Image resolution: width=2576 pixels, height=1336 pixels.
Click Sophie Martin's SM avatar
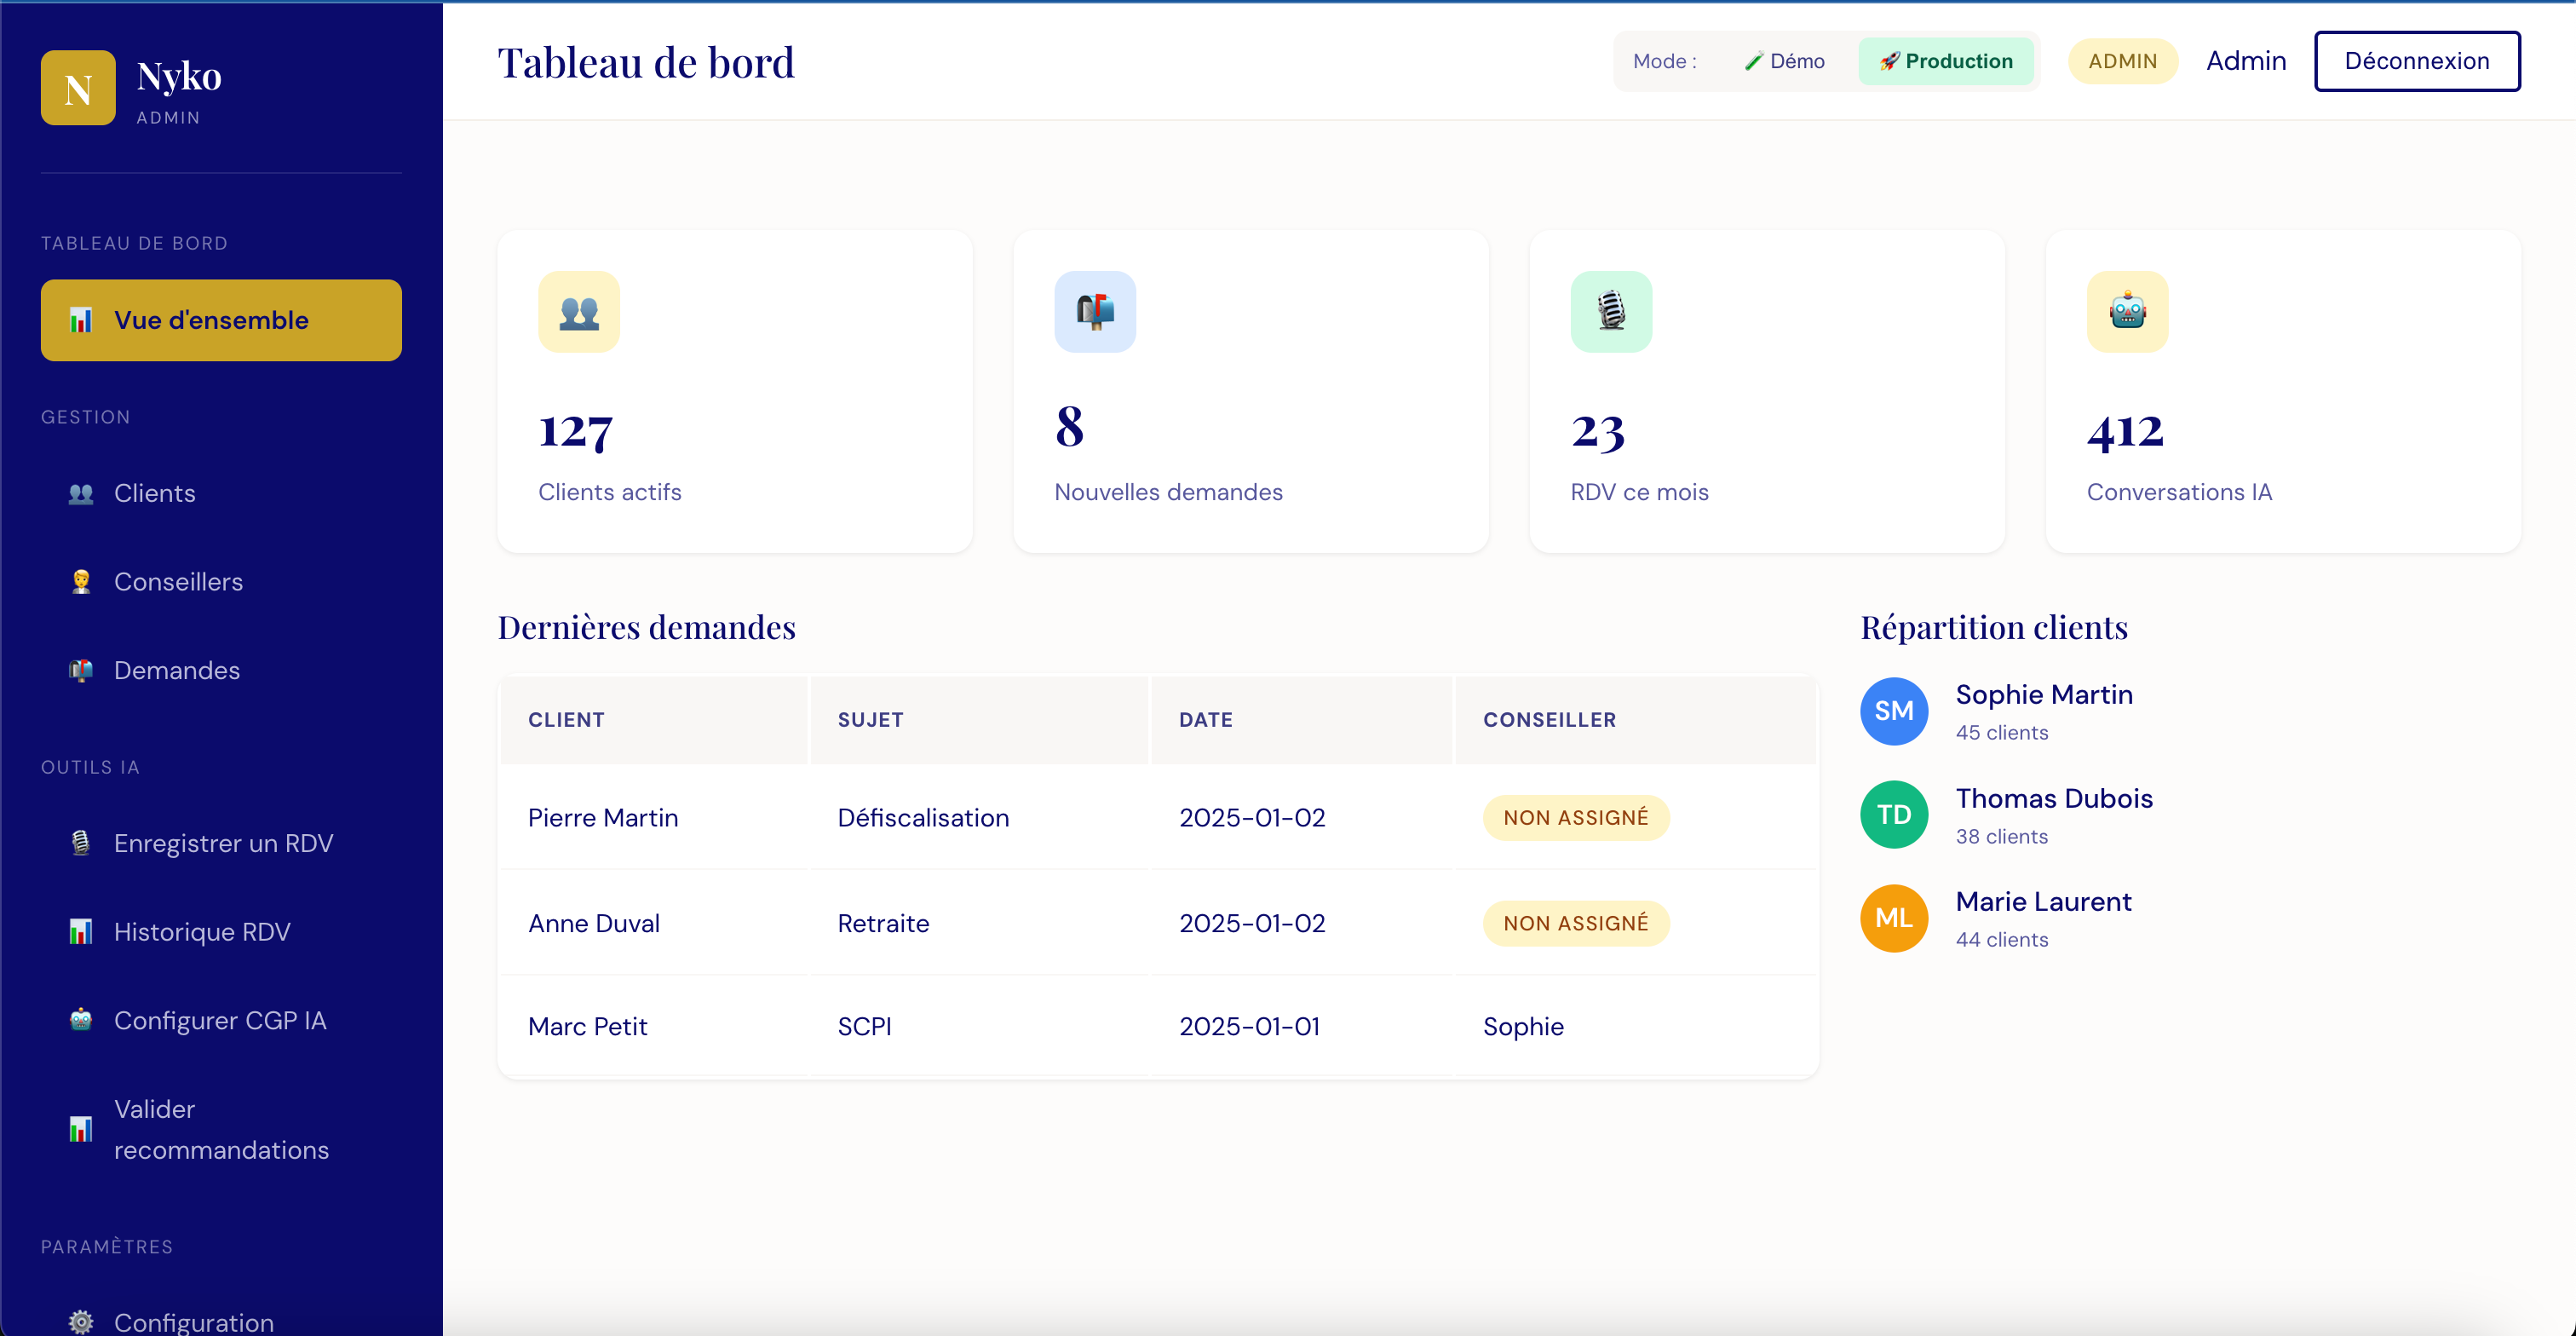click(x=1893, y=711)
